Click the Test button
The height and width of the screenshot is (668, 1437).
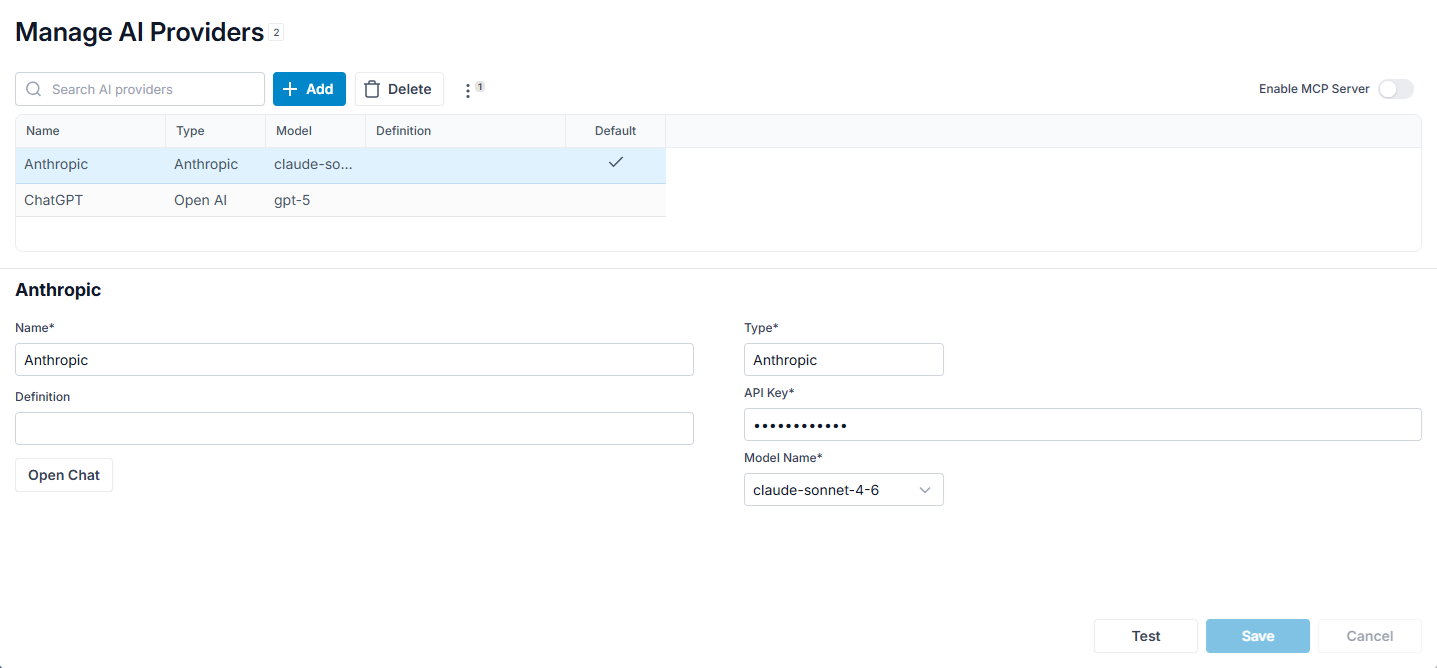click(x=1146, y=636)
